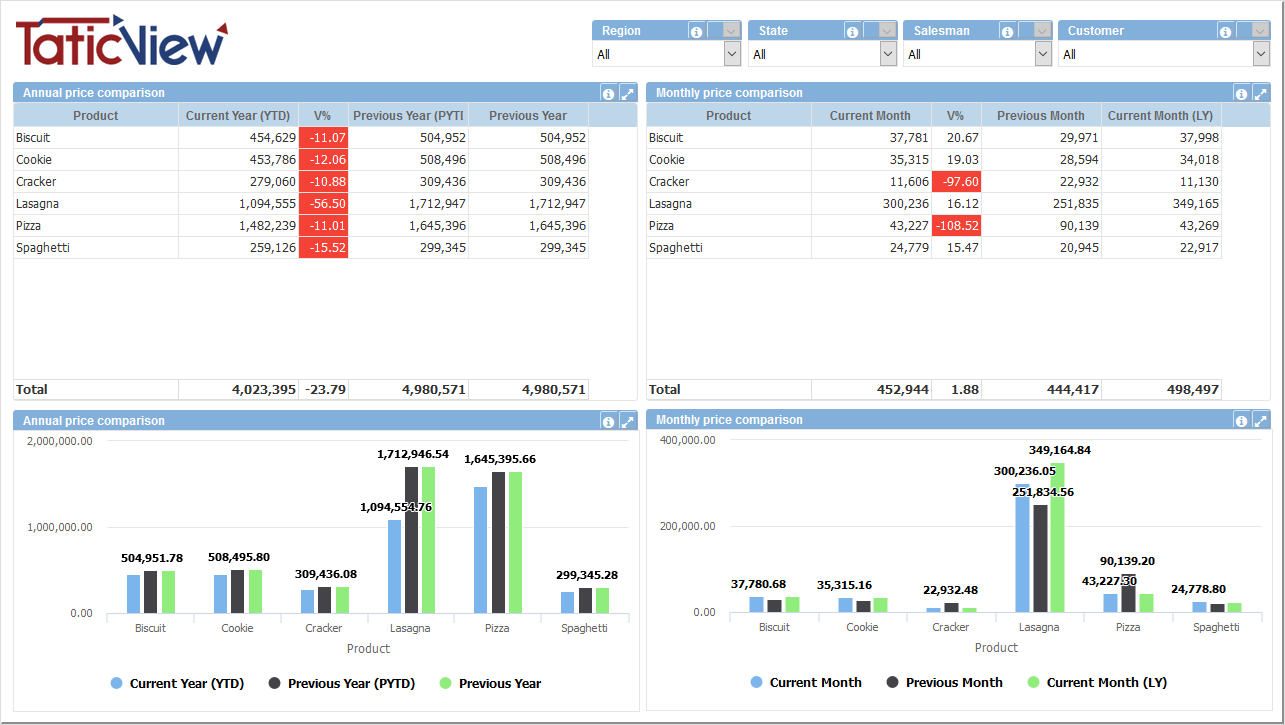This screenshot has width=1285, height=725.
Task: Toggle Current Month (LY) legend entry
Action: pyautogui.click(x=1106, y=683)
